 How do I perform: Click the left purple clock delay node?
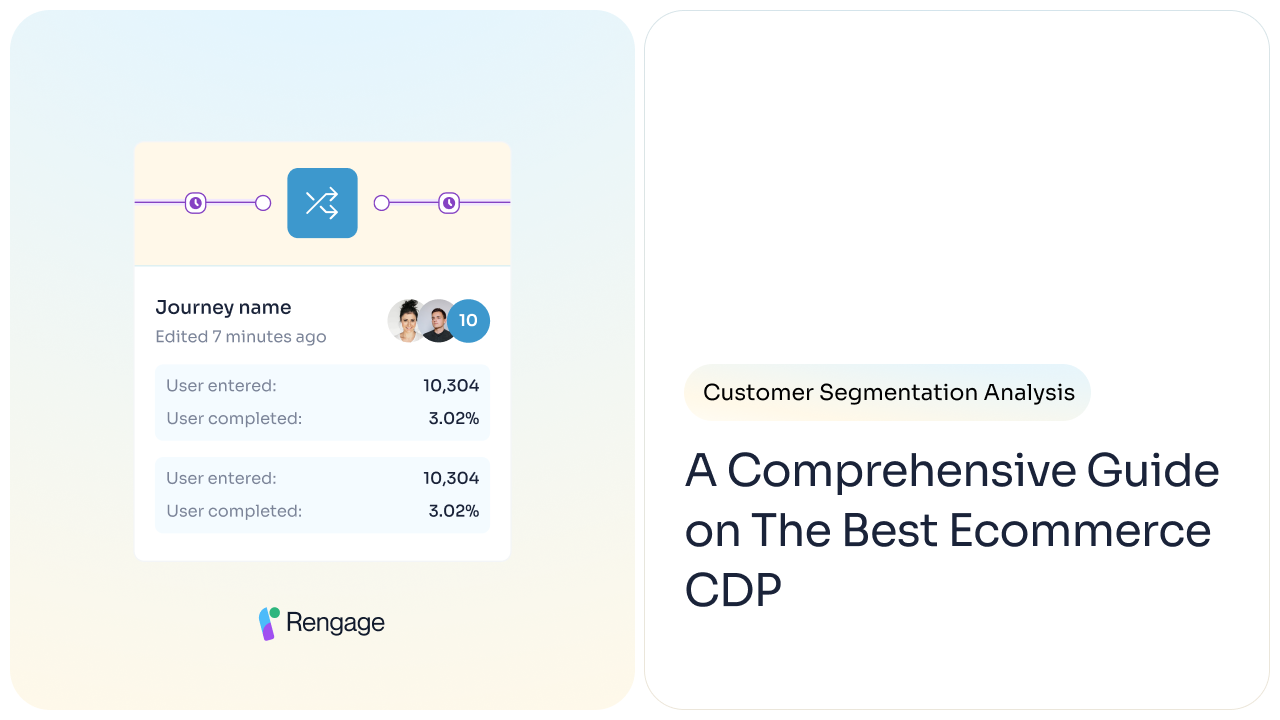(x=196, y=203)
